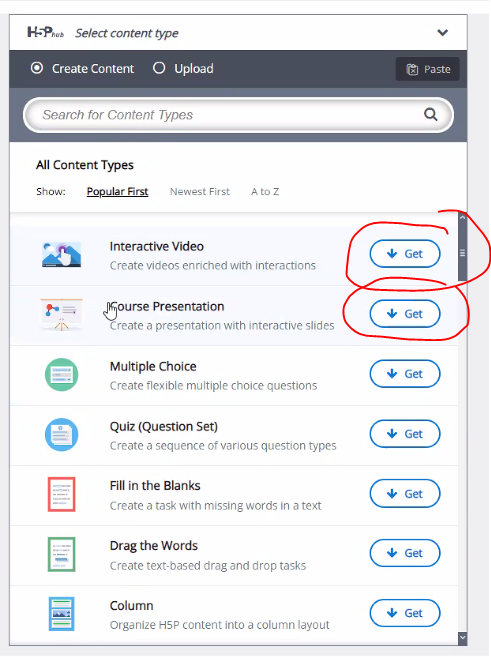491x657 pixels.
Task: Select the Quiz (Question Set) blue icon
Action: pos(62,435)
